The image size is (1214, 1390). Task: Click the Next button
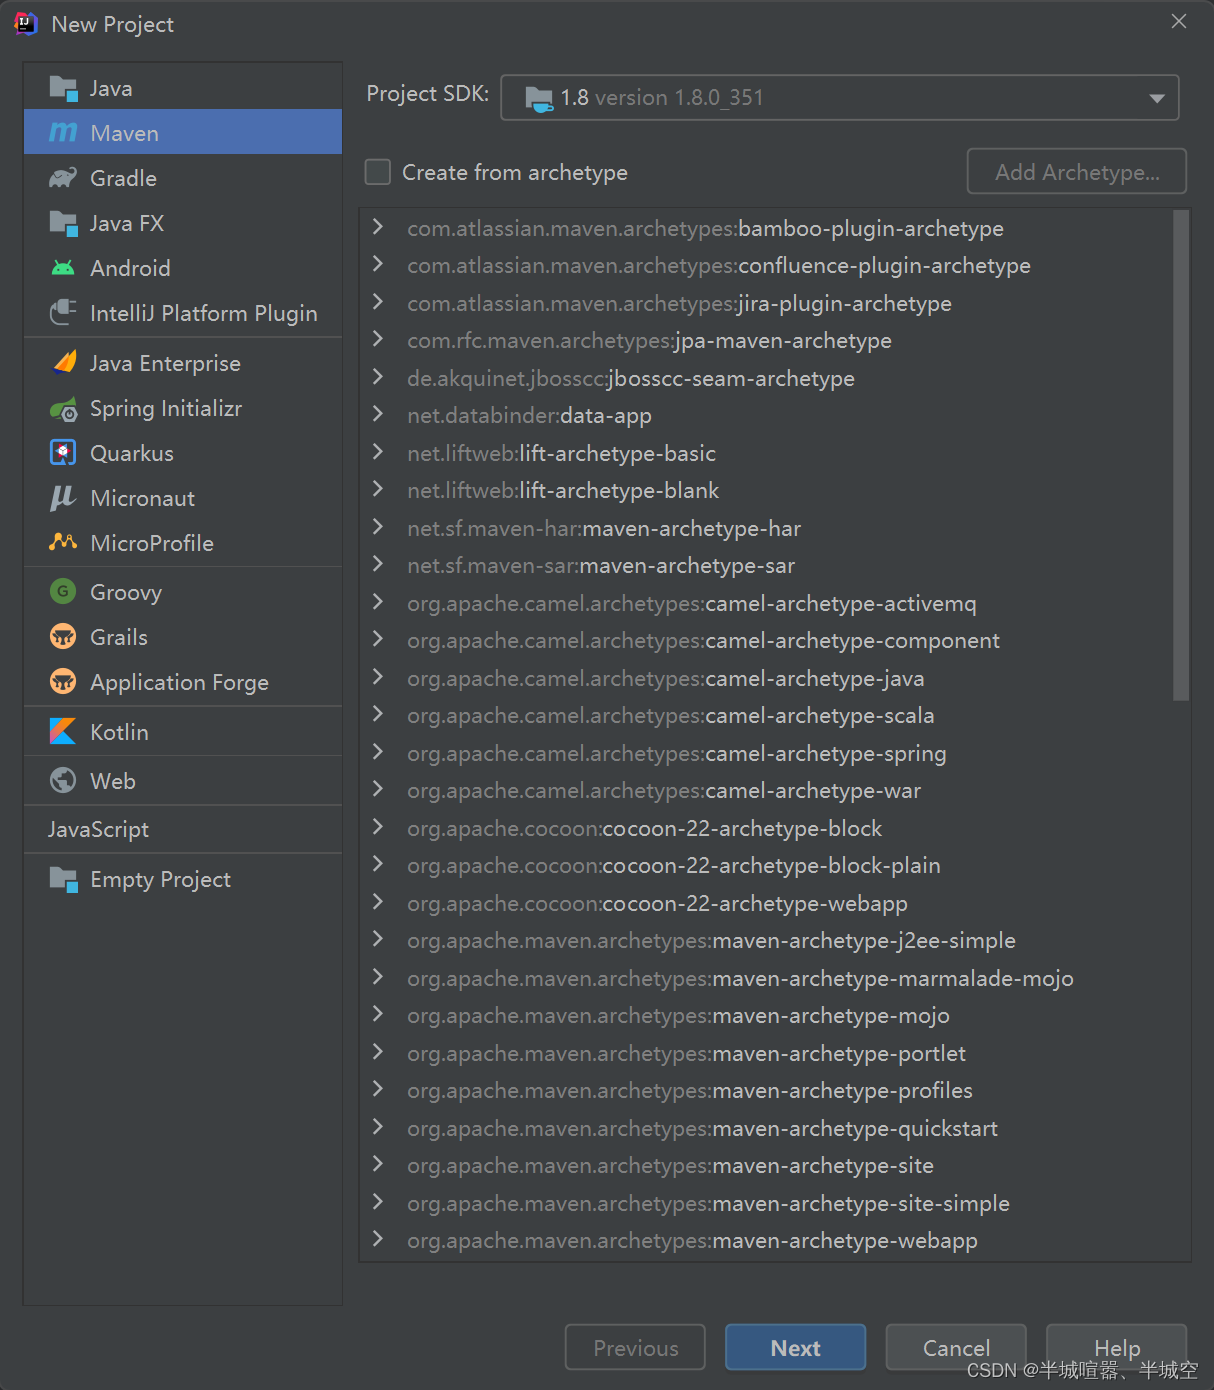pyautogui.click(x=795, y=1347)
